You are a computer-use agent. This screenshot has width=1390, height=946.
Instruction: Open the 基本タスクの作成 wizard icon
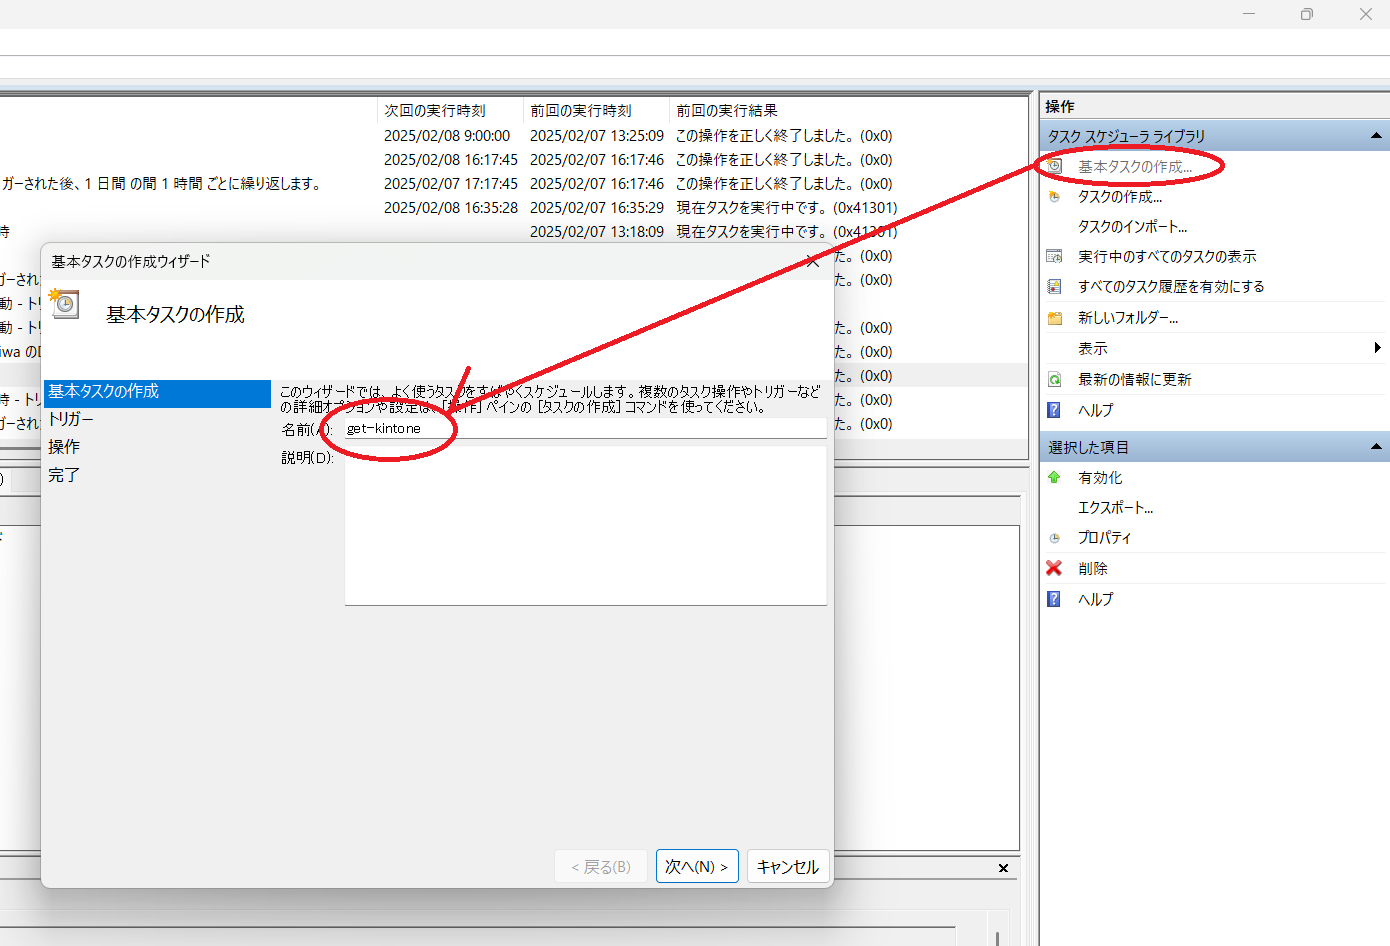[x=1055, y=166]
